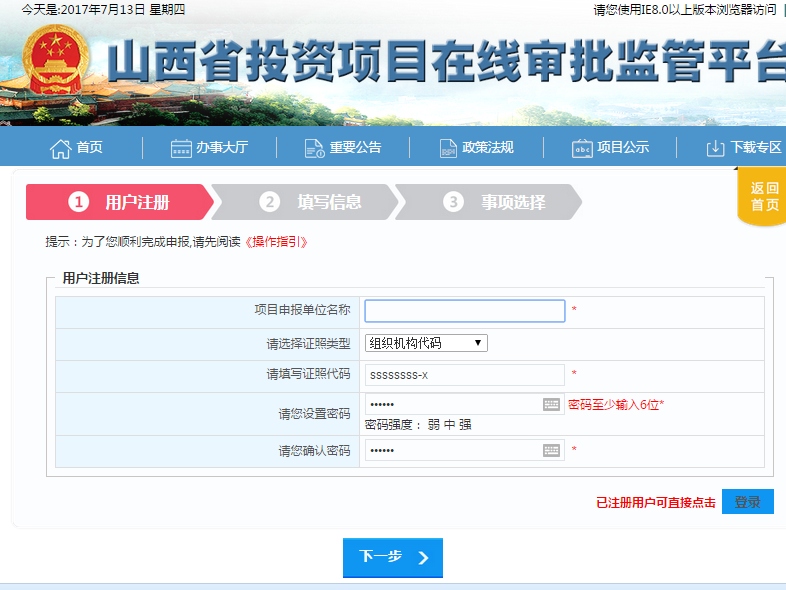The image size is (786, 590).
Task: Select step 1 用户注册 tab
Action: coord(120,202)
